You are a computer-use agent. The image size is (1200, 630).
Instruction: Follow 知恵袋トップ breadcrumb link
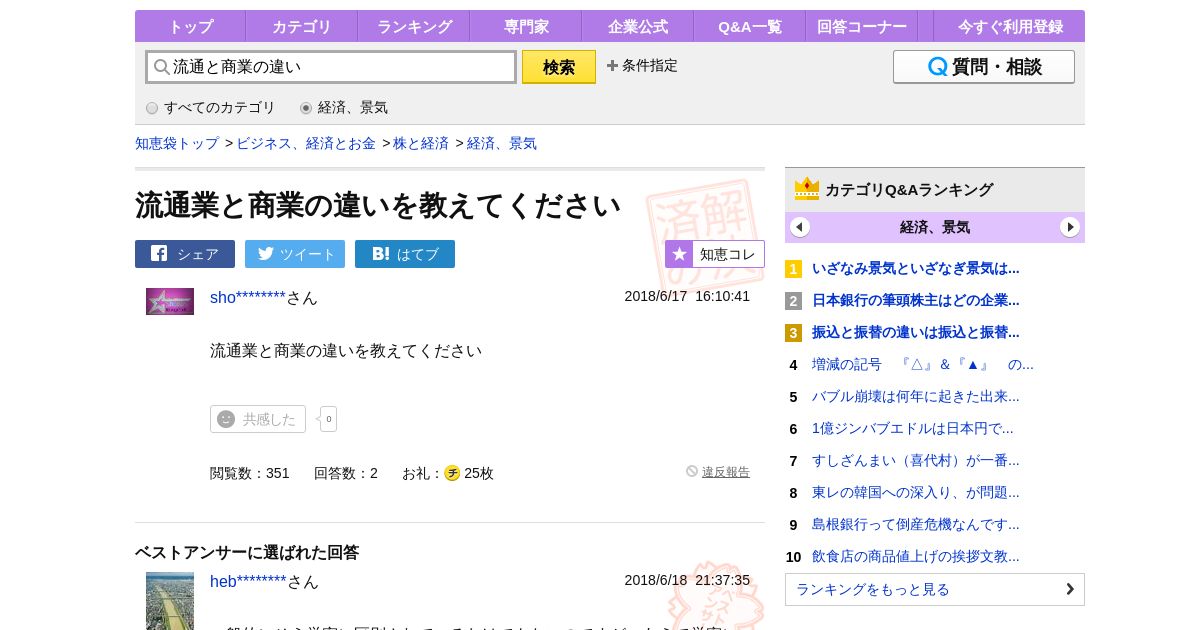point(177,143)
